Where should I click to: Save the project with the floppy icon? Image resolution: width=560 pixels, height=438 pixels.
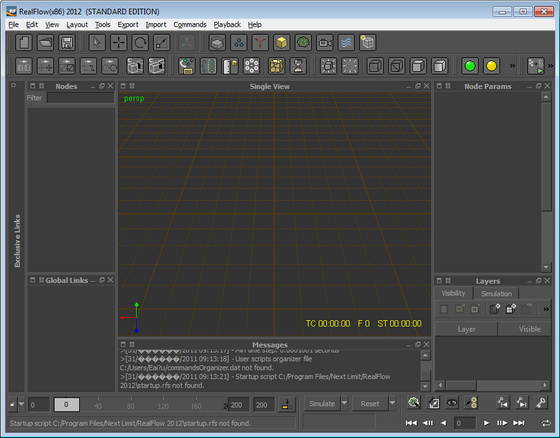point(67,43)
